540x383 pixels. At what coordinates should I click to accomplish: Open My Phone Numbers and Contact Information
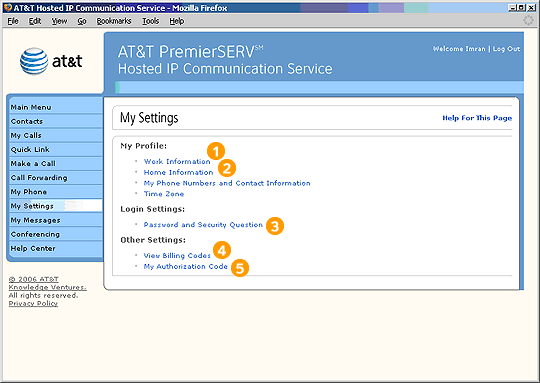[x=227, y=183]
